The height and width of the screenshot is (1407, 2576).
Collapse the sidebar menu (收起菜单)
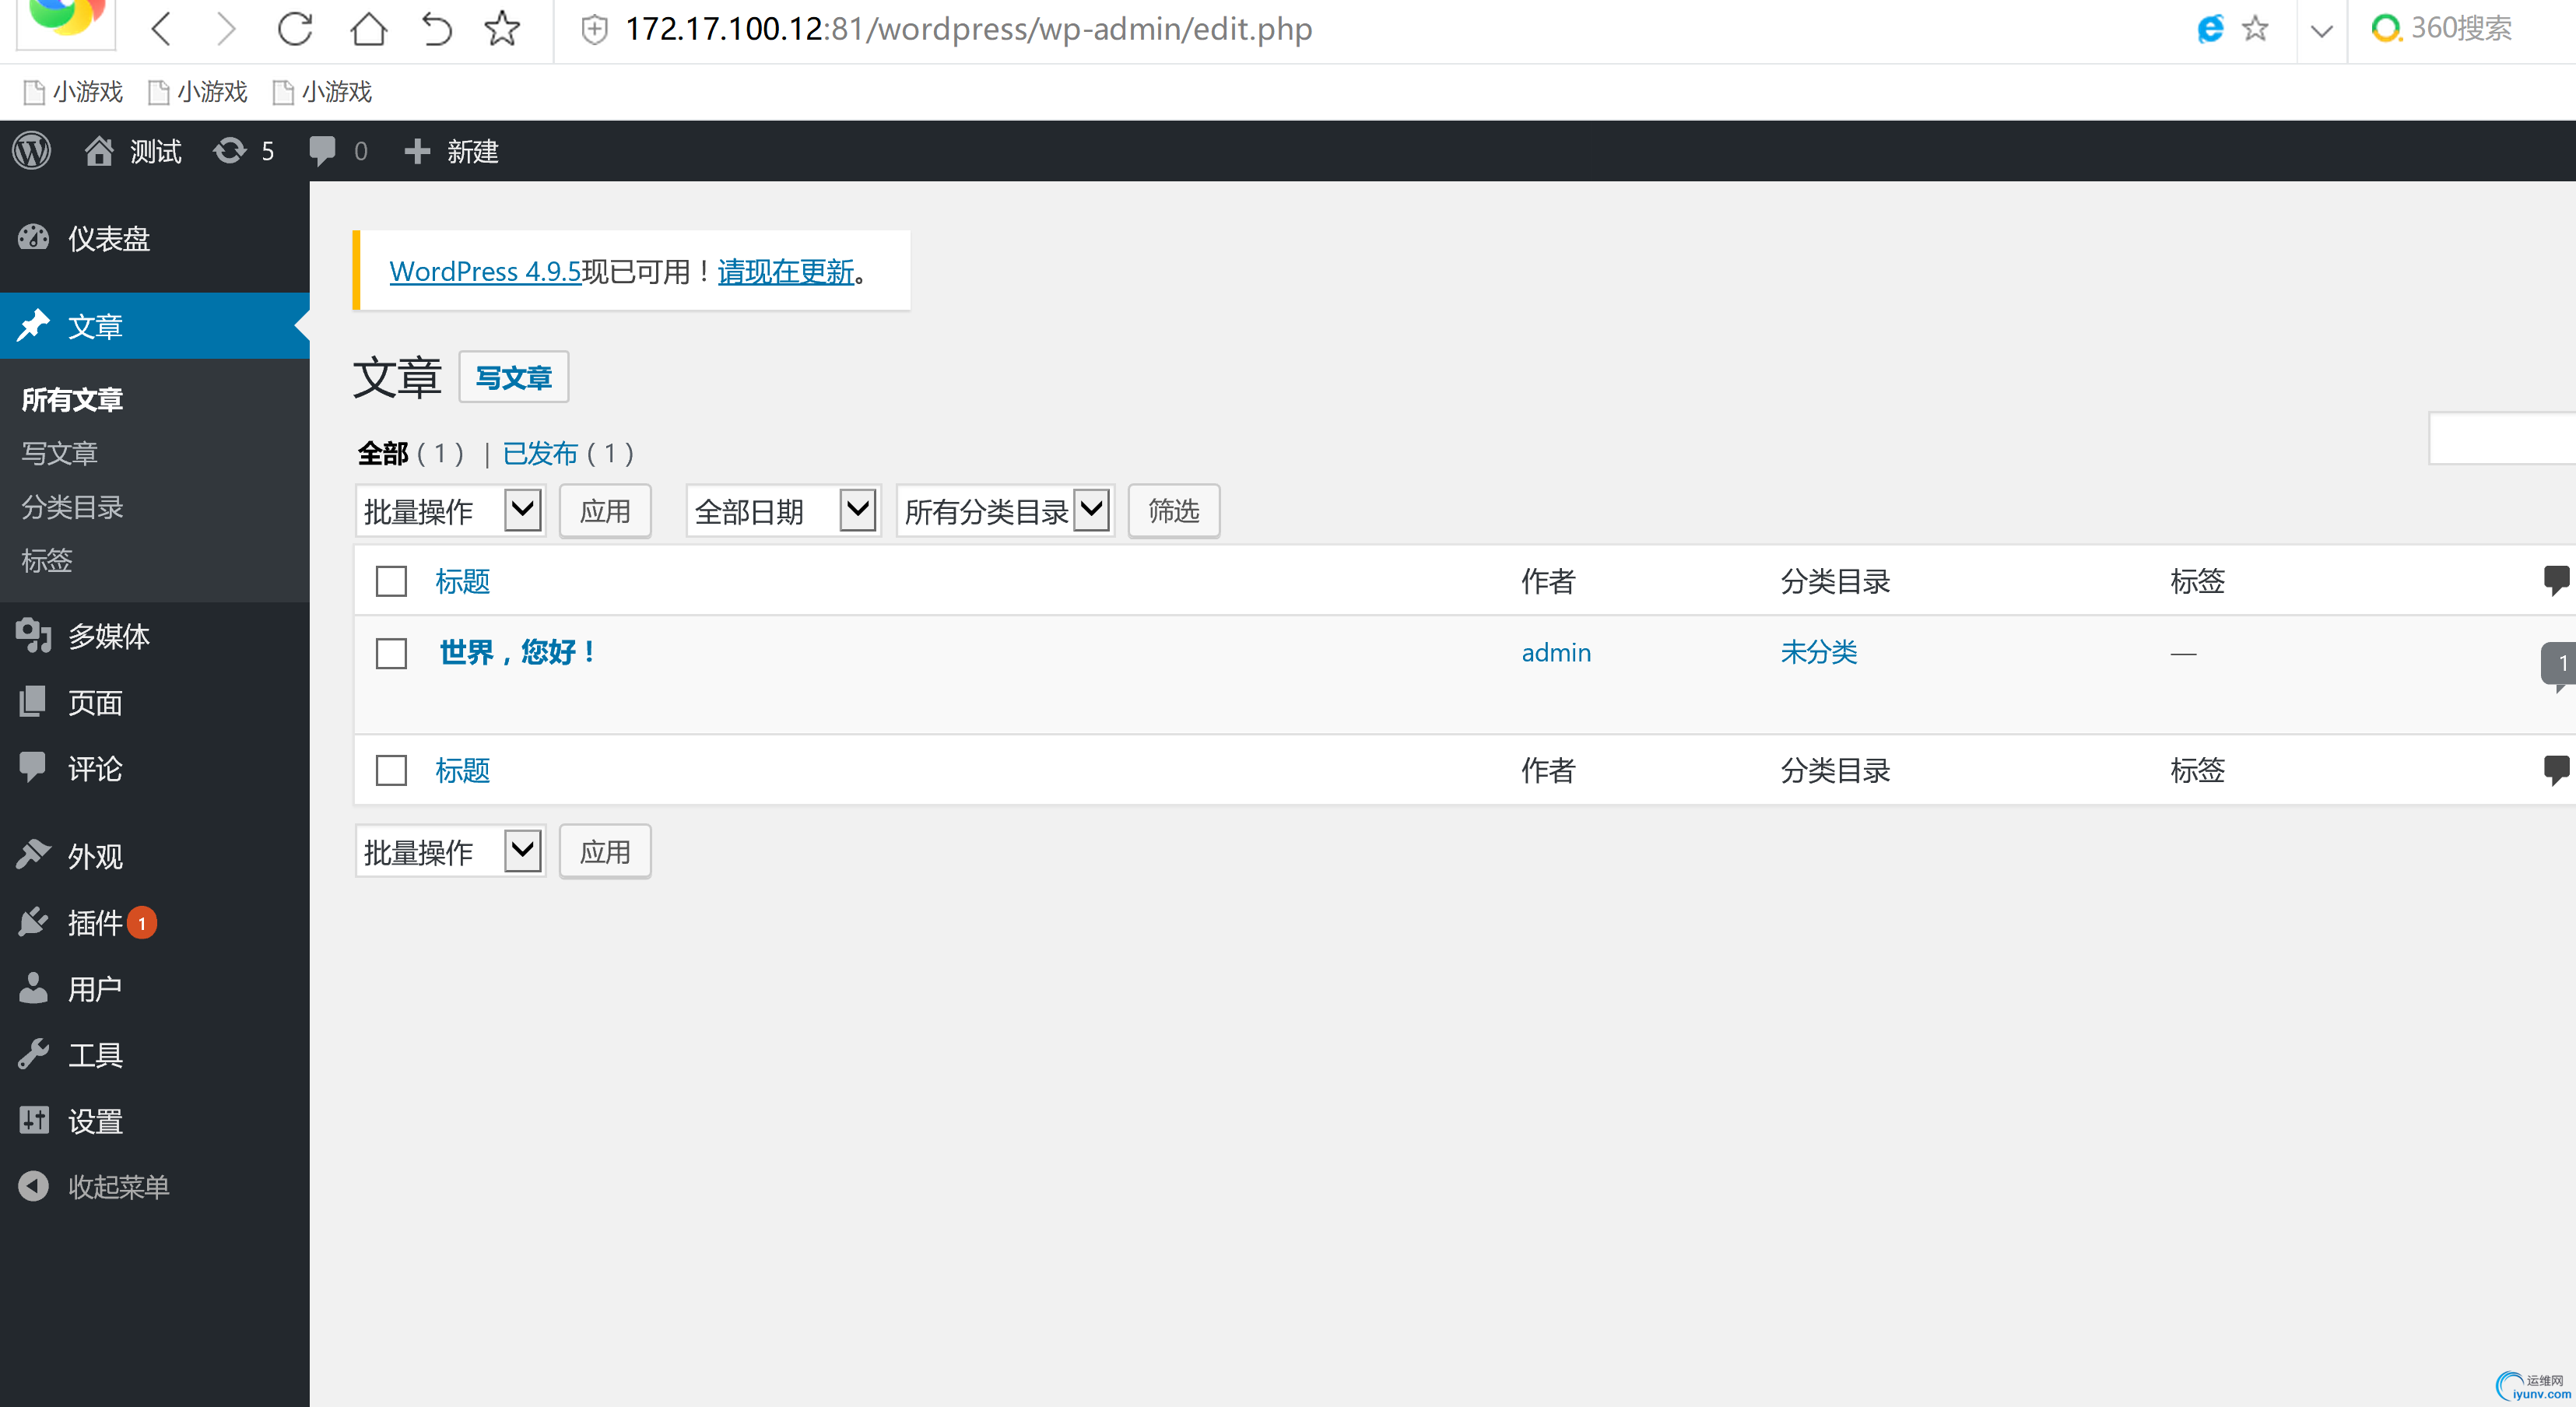pos(118,1186)
